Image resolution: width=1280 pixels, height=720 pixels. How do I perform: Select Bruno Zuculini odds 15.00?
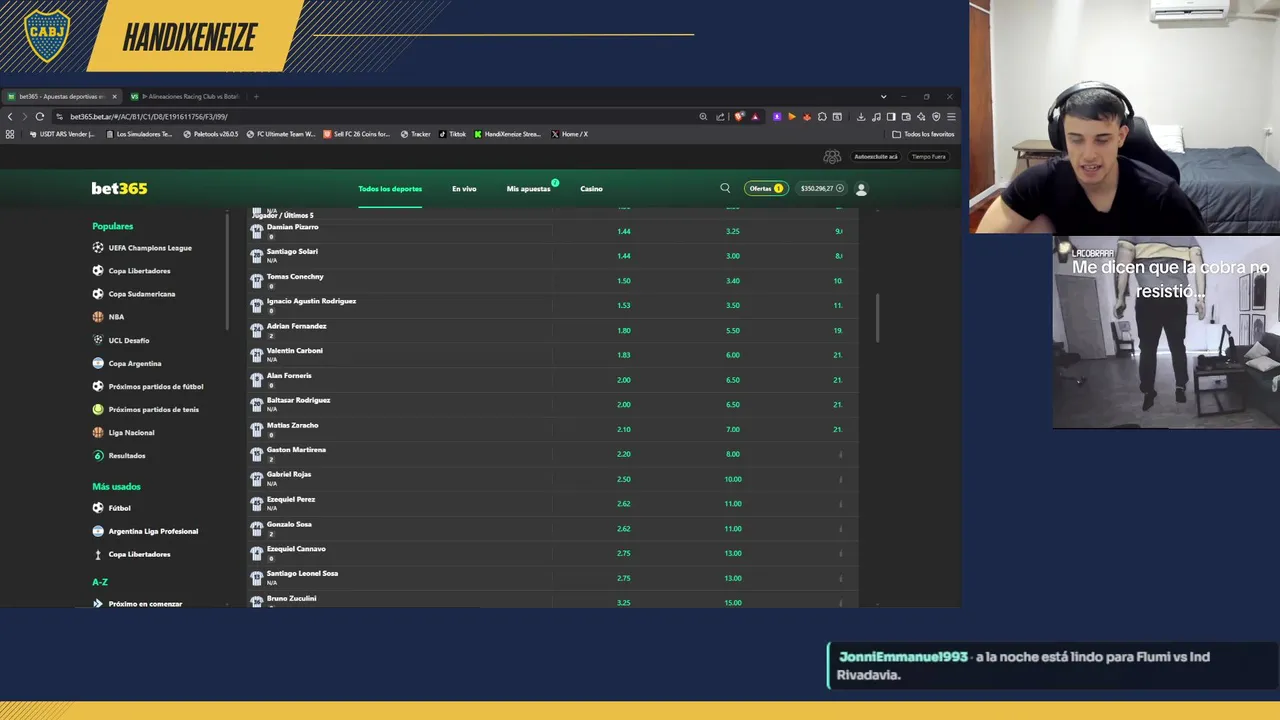click(733, 603)
